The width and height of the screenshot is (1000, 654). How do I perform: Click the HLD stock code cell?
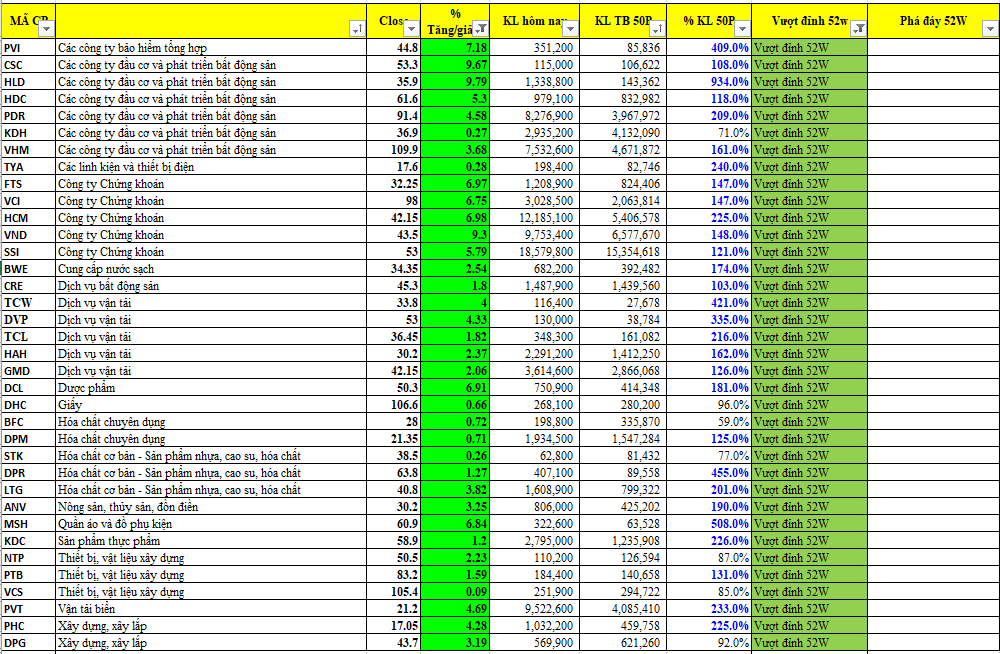click(27, 82)
